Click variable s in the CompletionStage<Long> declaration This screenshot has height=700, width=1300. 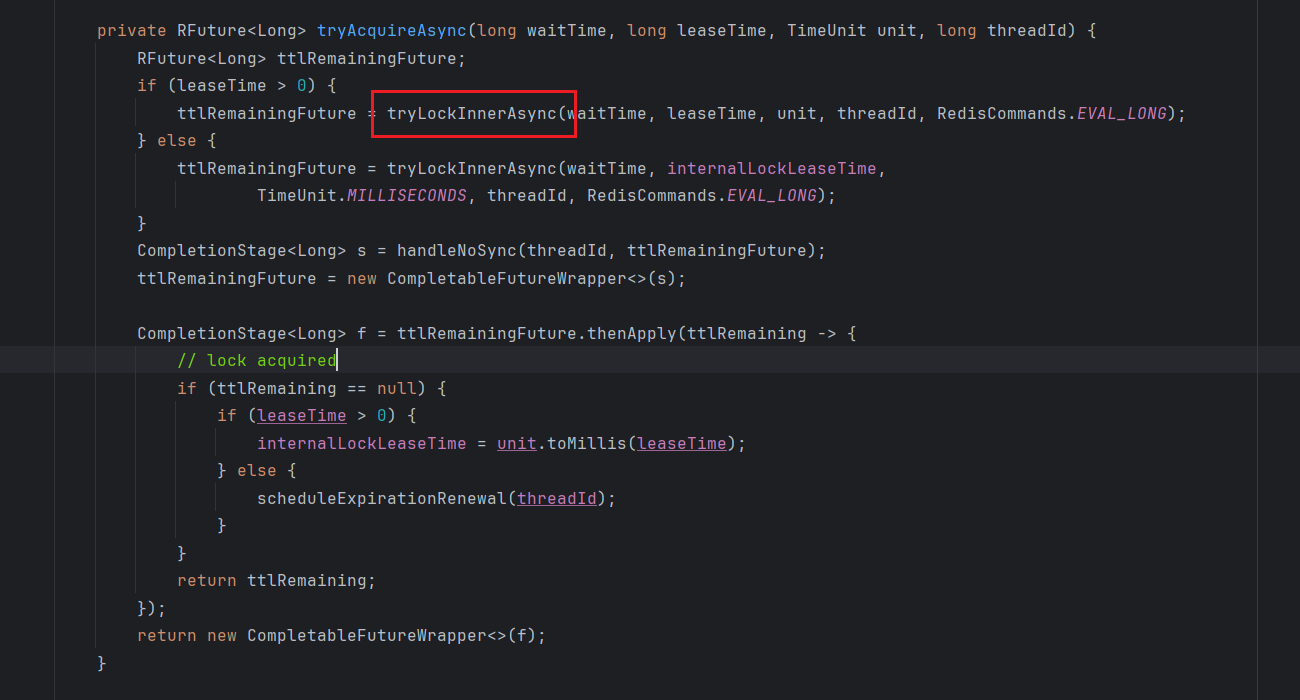362,250
